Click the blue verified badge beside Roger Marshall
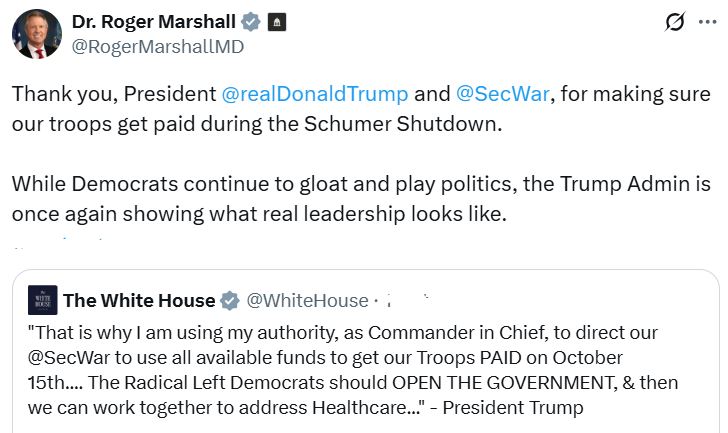728x433 pixels. pyautogui.click(x=254, y=21)
